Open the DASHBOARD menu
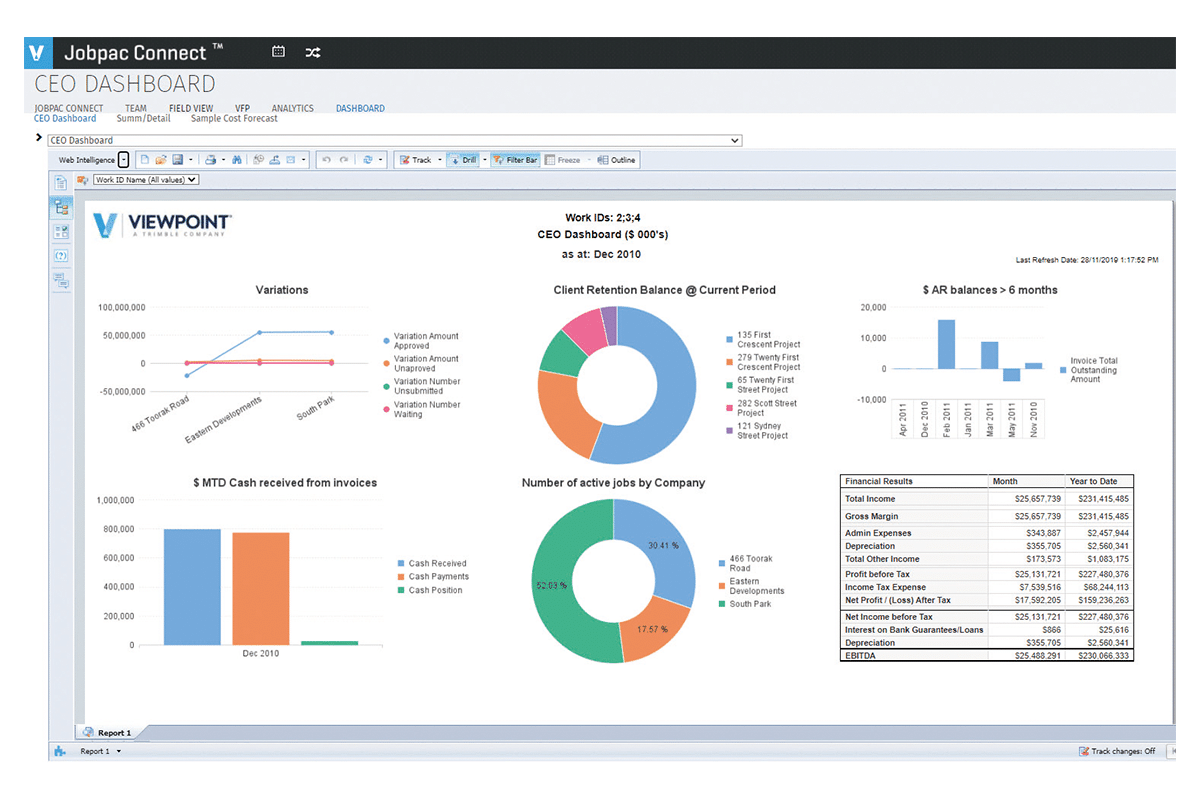 coord(360,108)
